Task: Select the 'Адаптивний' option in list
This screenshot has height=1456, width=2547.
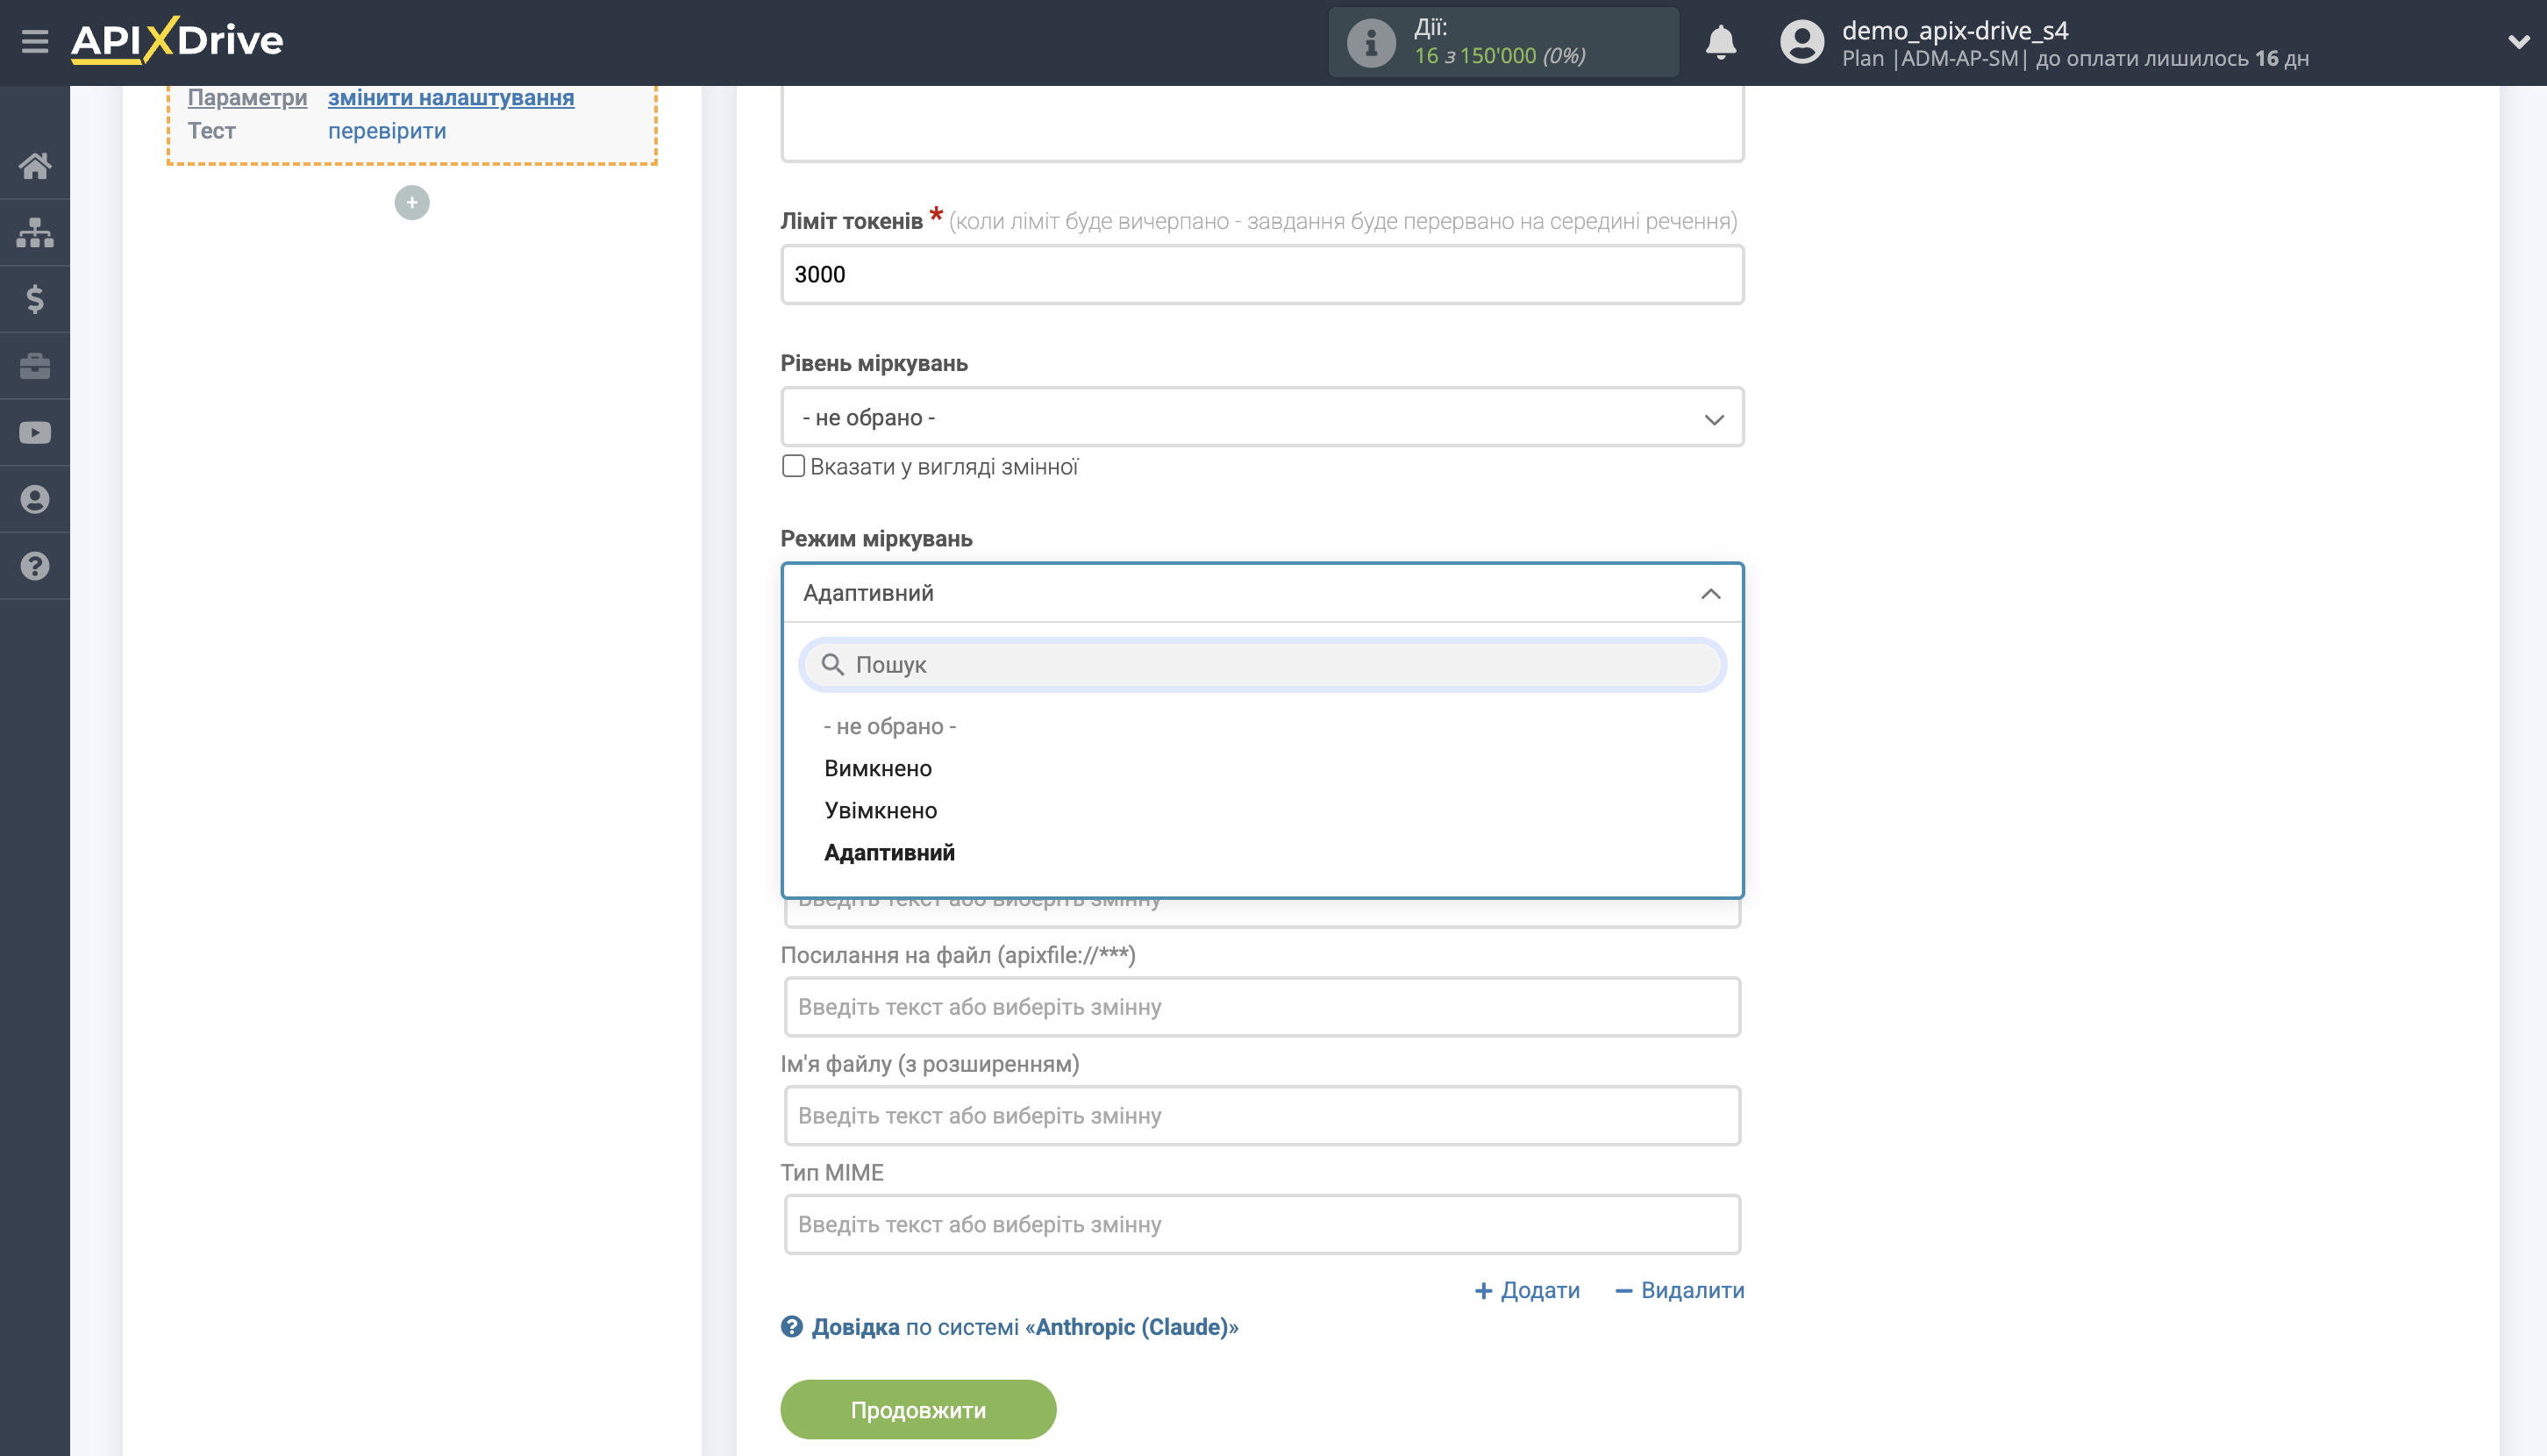Action: 889,852
